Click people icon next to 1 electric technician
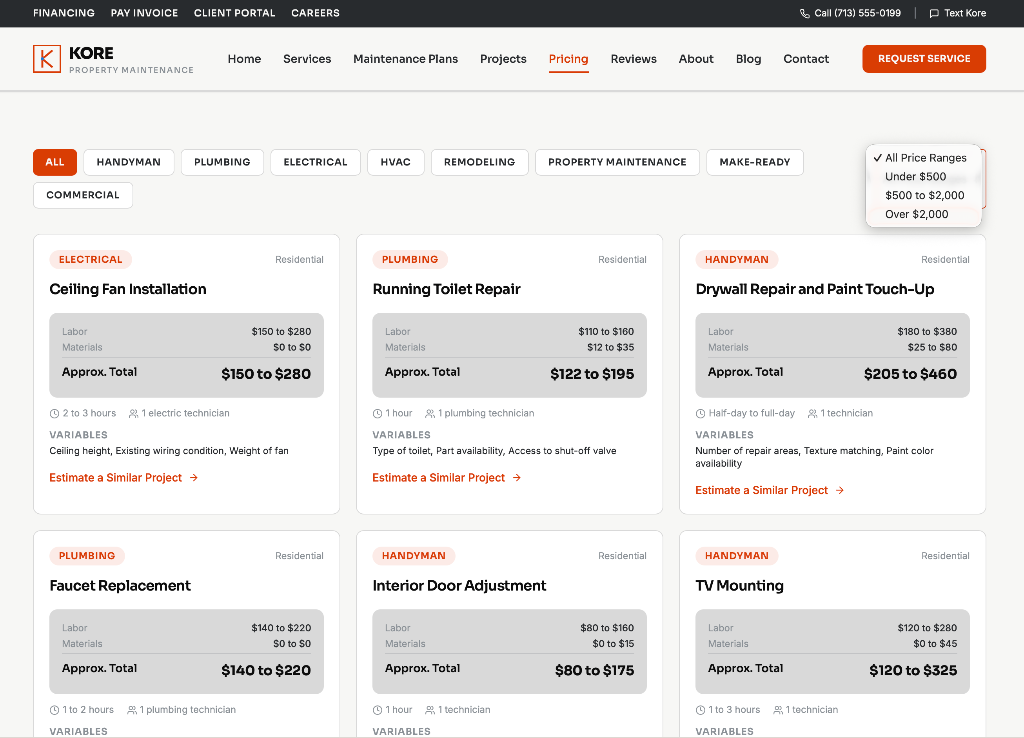Image resolution: width=1024 pixels, height=738 pixels. [133, 413]
